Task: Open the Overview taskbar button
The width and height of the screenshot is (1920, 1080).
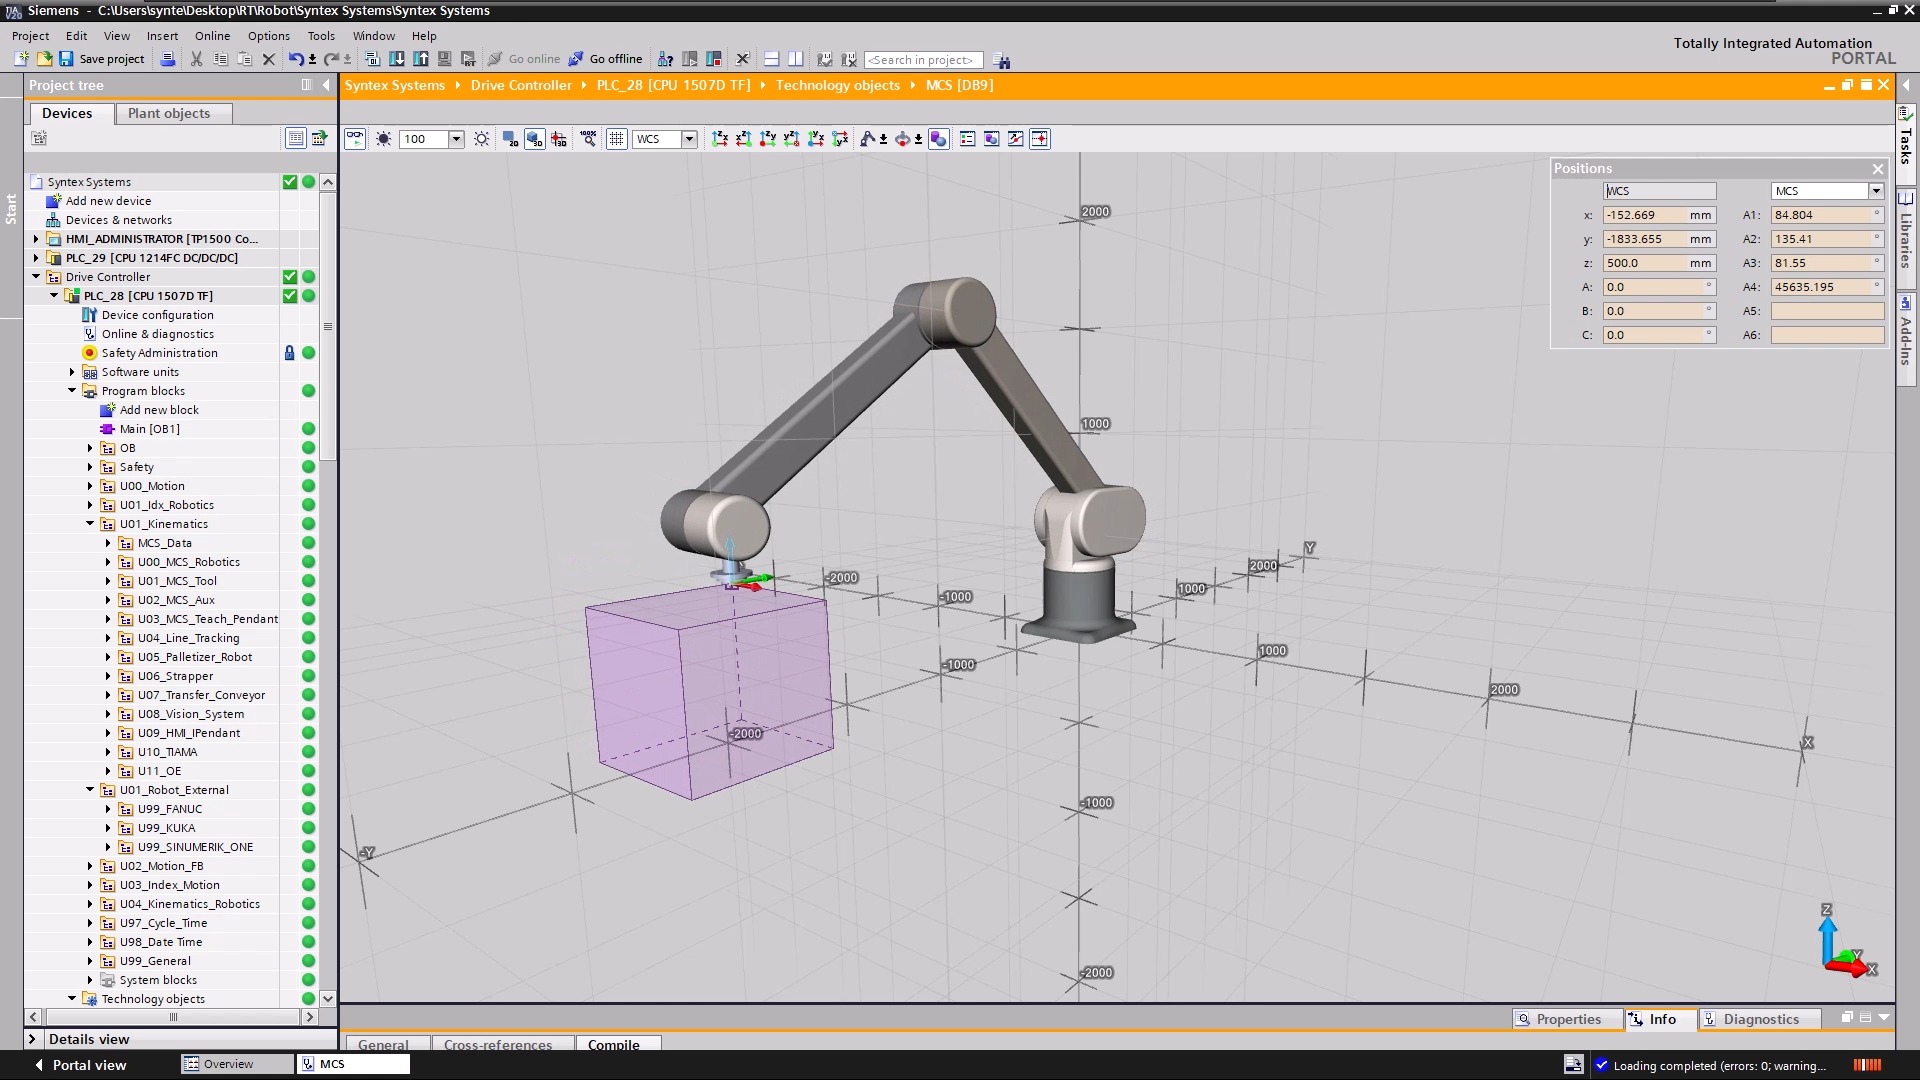Action: click(237, 1064)
